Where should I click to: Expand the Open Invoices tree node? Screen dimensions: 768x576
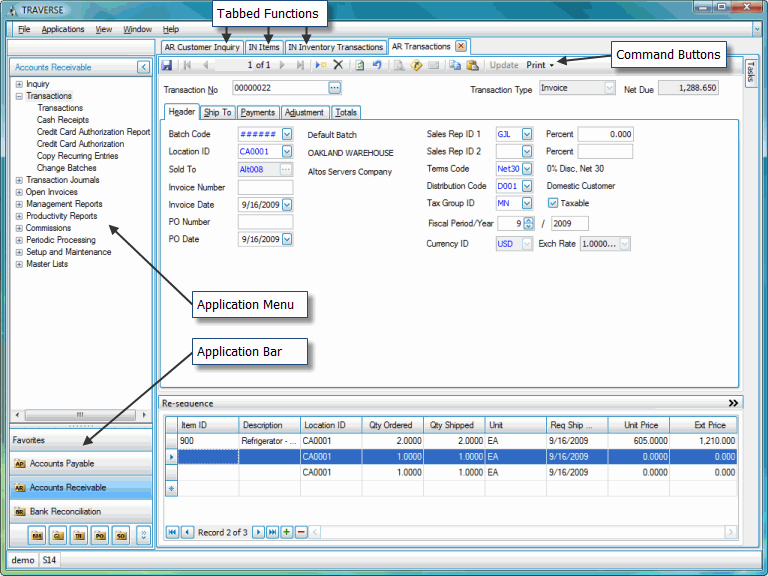19,192
